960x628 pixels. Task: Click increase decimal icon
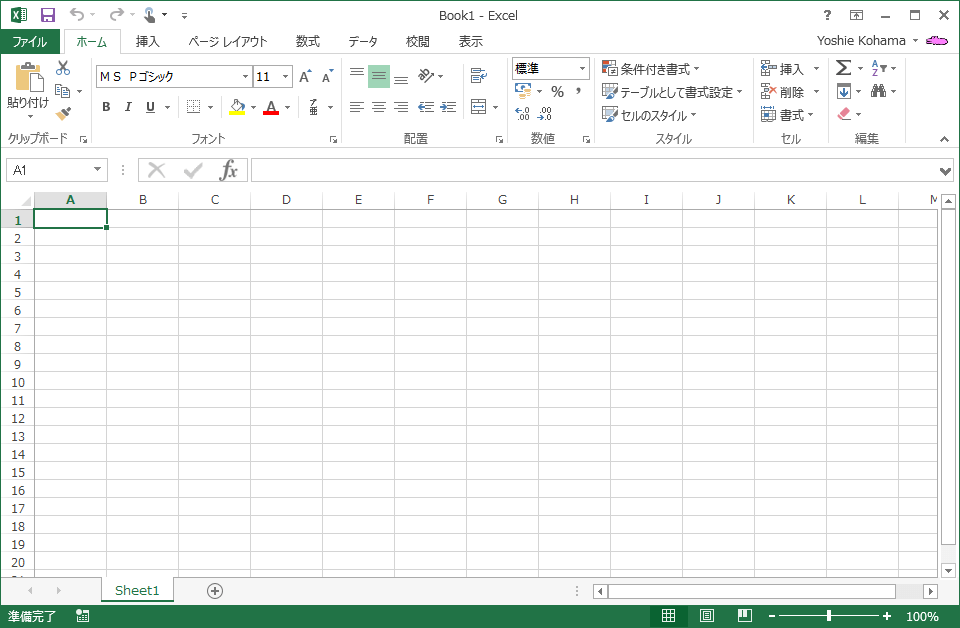(x=522, y=114)
